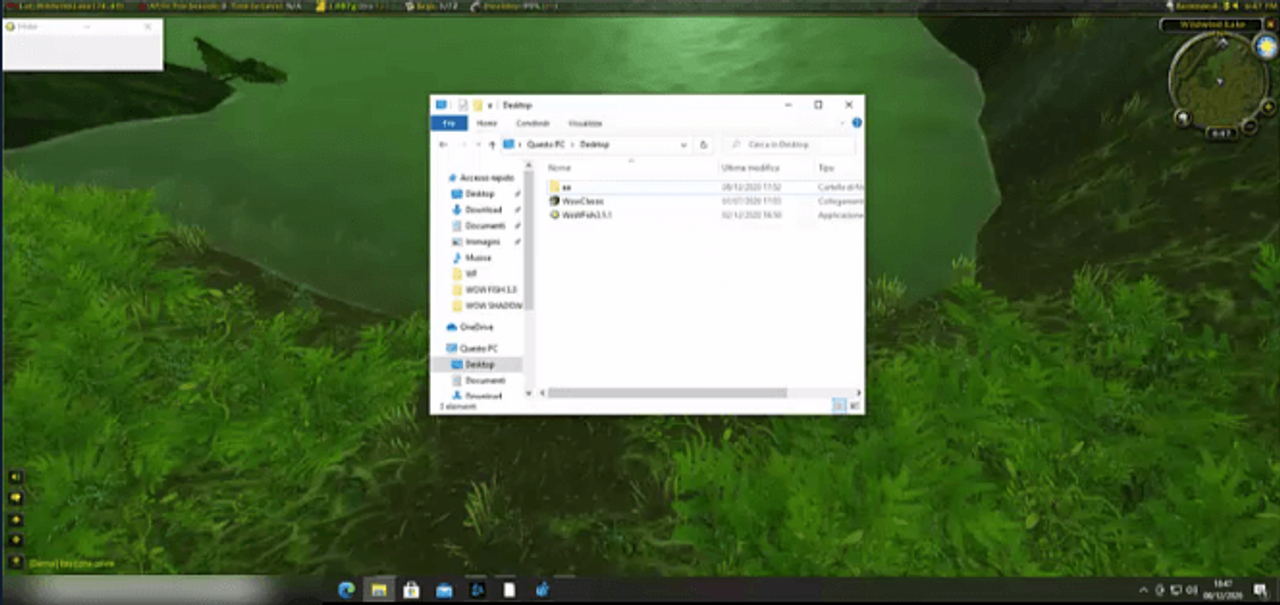
Task: Select Questo PC in the navigation tree
Action: [478, 348]
